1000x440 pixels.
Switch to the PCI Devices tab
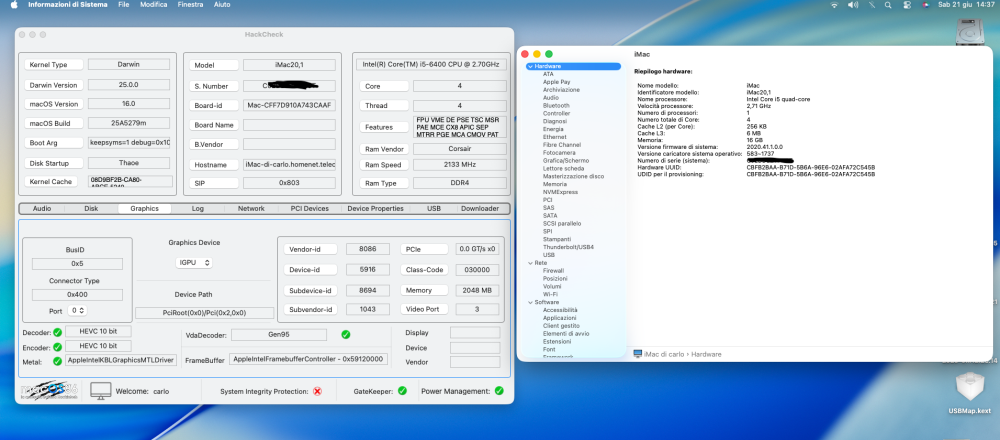309,209
